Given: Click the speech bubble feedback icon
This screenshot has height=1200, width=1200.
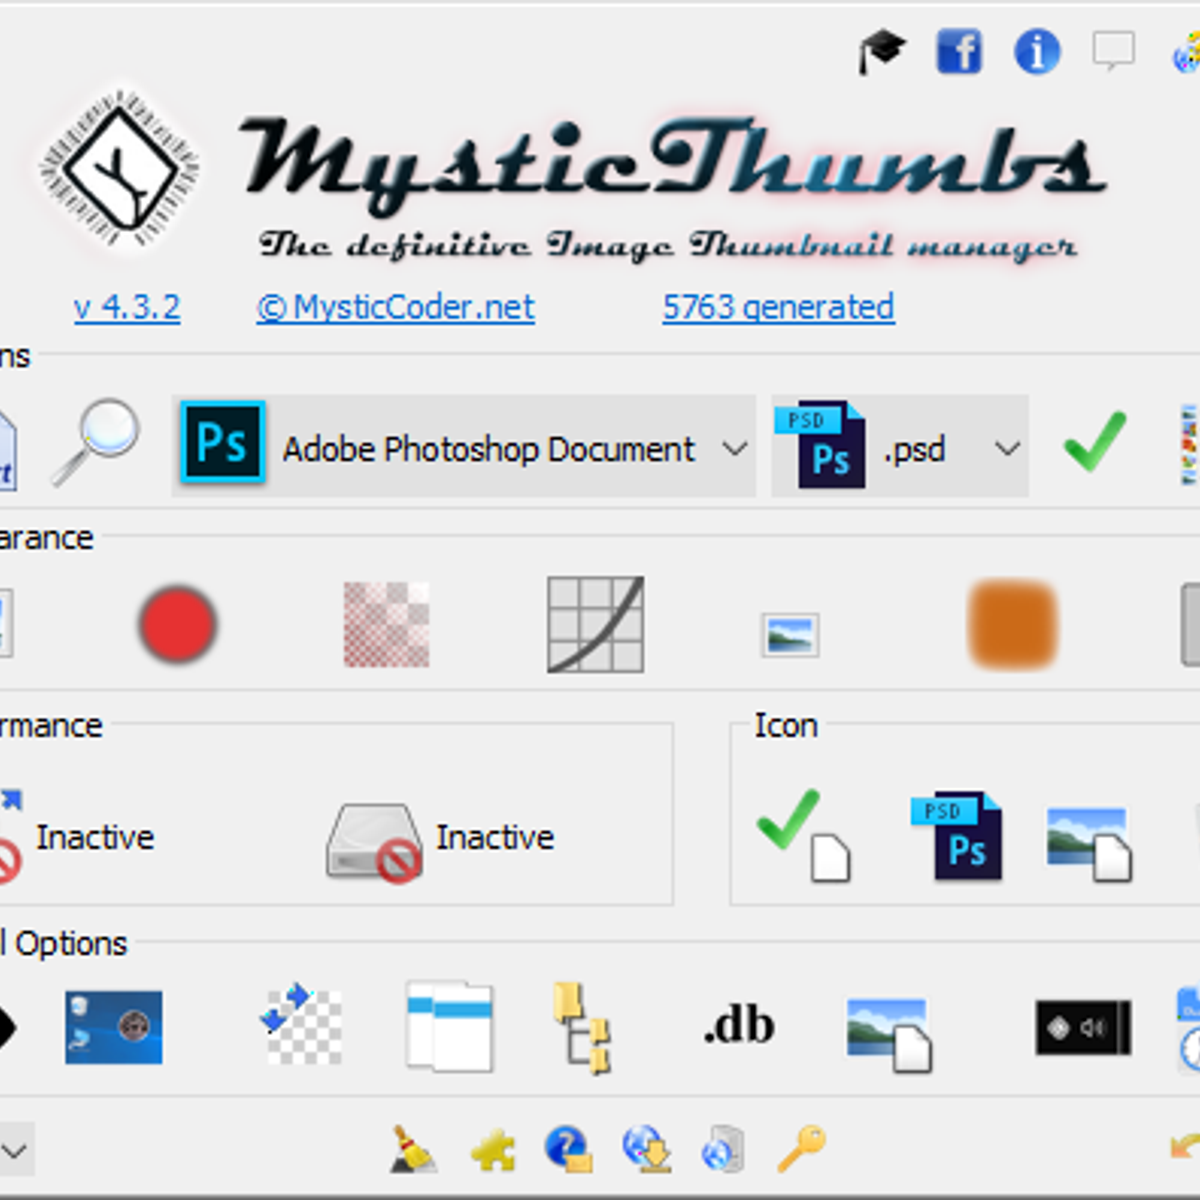Looking at the screenshot, I should [x=1113, y=50].
